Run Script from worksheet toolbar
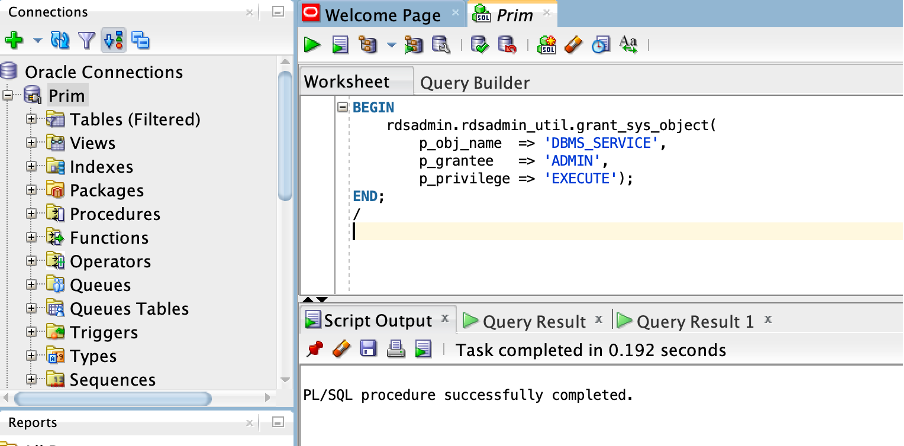904x446 pixels. (x=340, y=44)
